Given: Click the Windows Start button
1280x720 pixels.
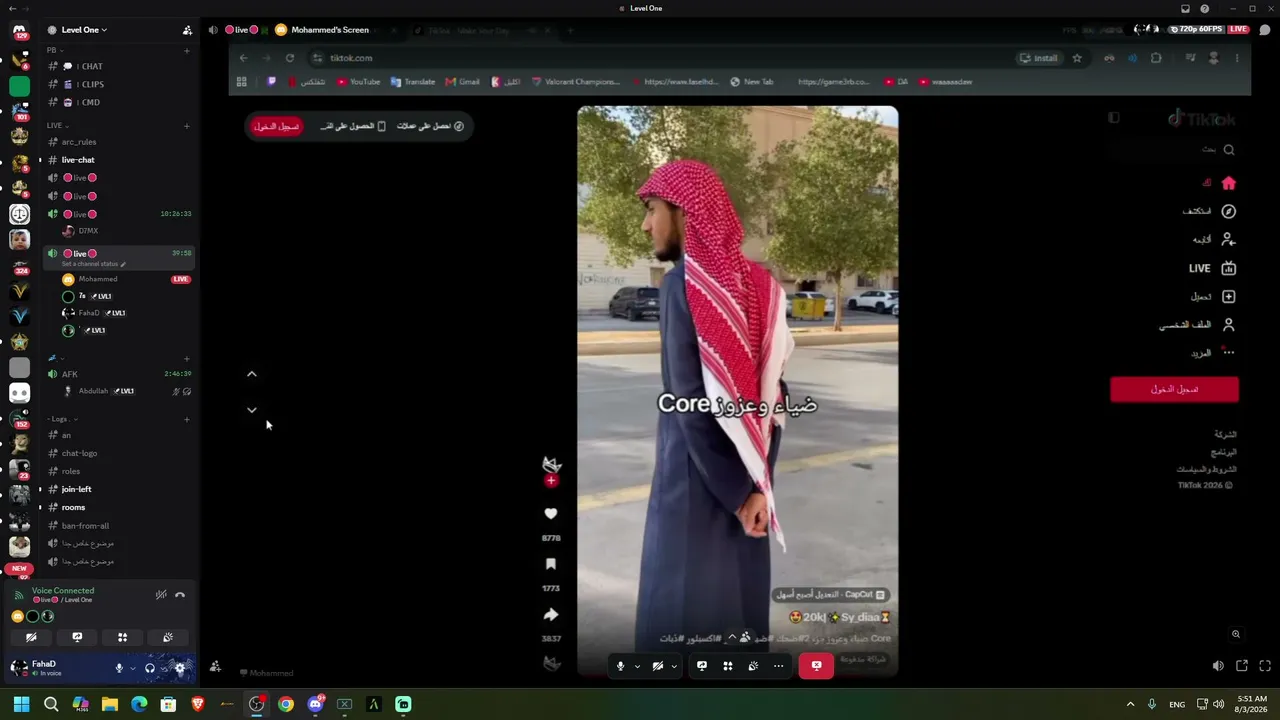Looking at the screenshot, I should (22, 705).
